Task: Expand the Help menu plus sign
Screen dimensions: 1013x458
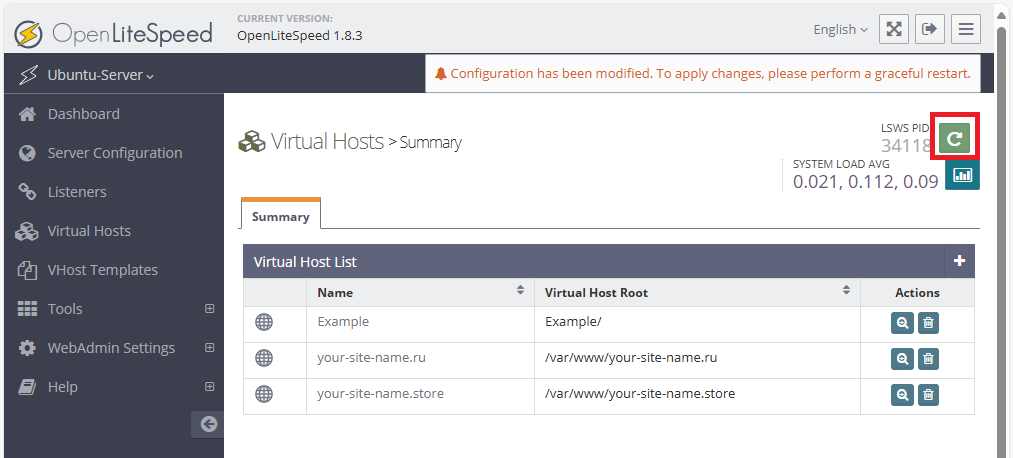Action: tap(209, 387)
